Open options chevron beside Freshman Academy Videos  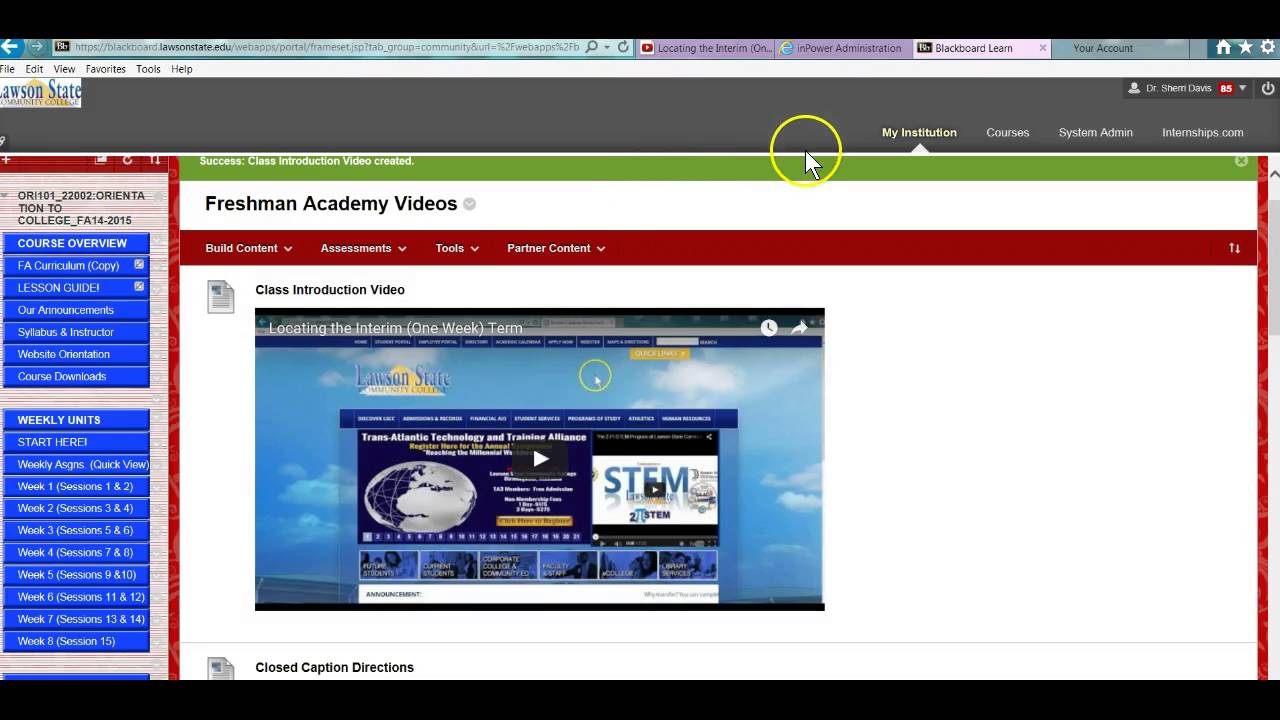470,204
